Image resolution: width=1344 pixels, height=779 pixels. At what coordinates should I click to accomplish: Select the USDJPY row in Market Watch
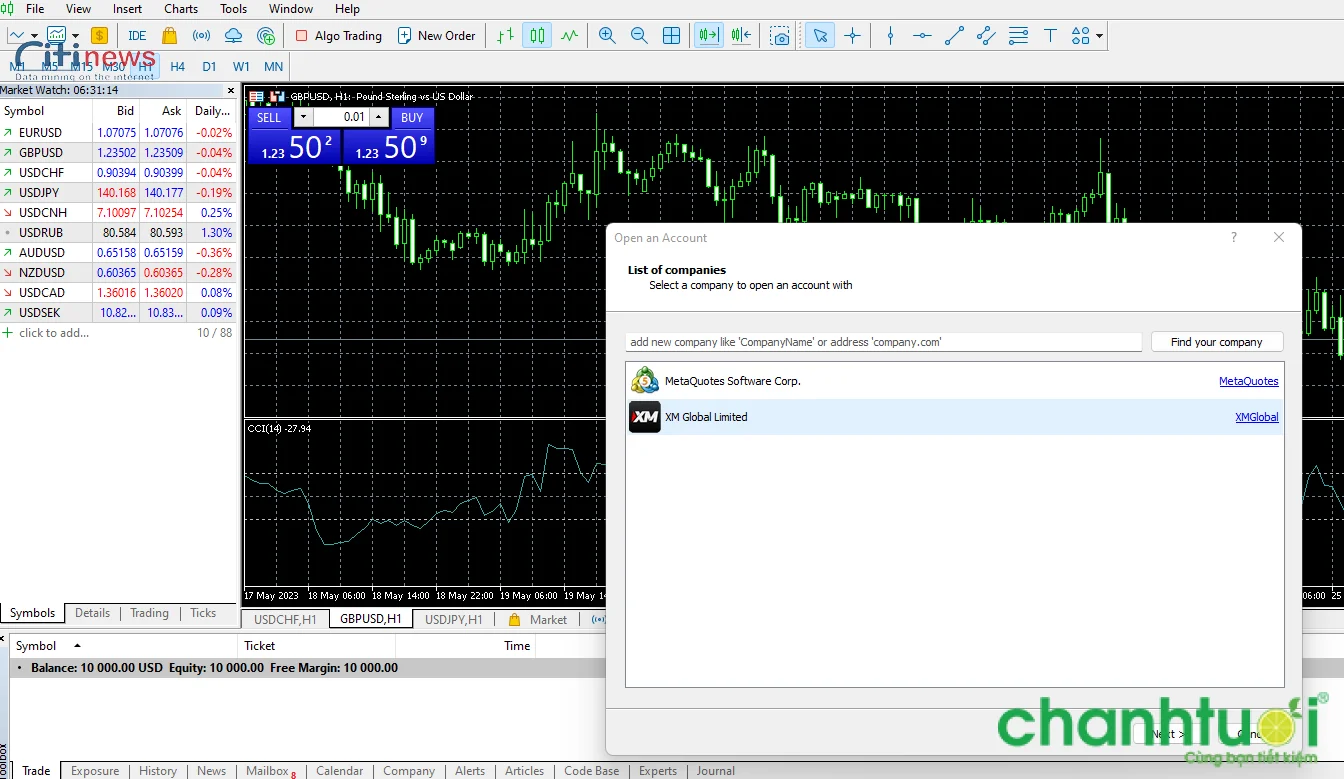118,192
